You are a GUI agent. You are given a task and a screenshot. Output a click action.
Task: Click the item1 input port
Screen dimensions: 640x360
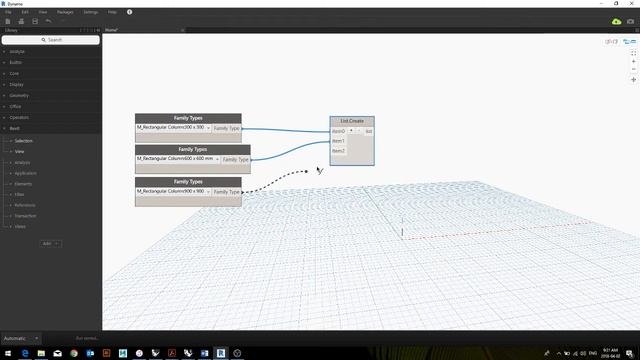pyautogui.click(x=338, y=141)
